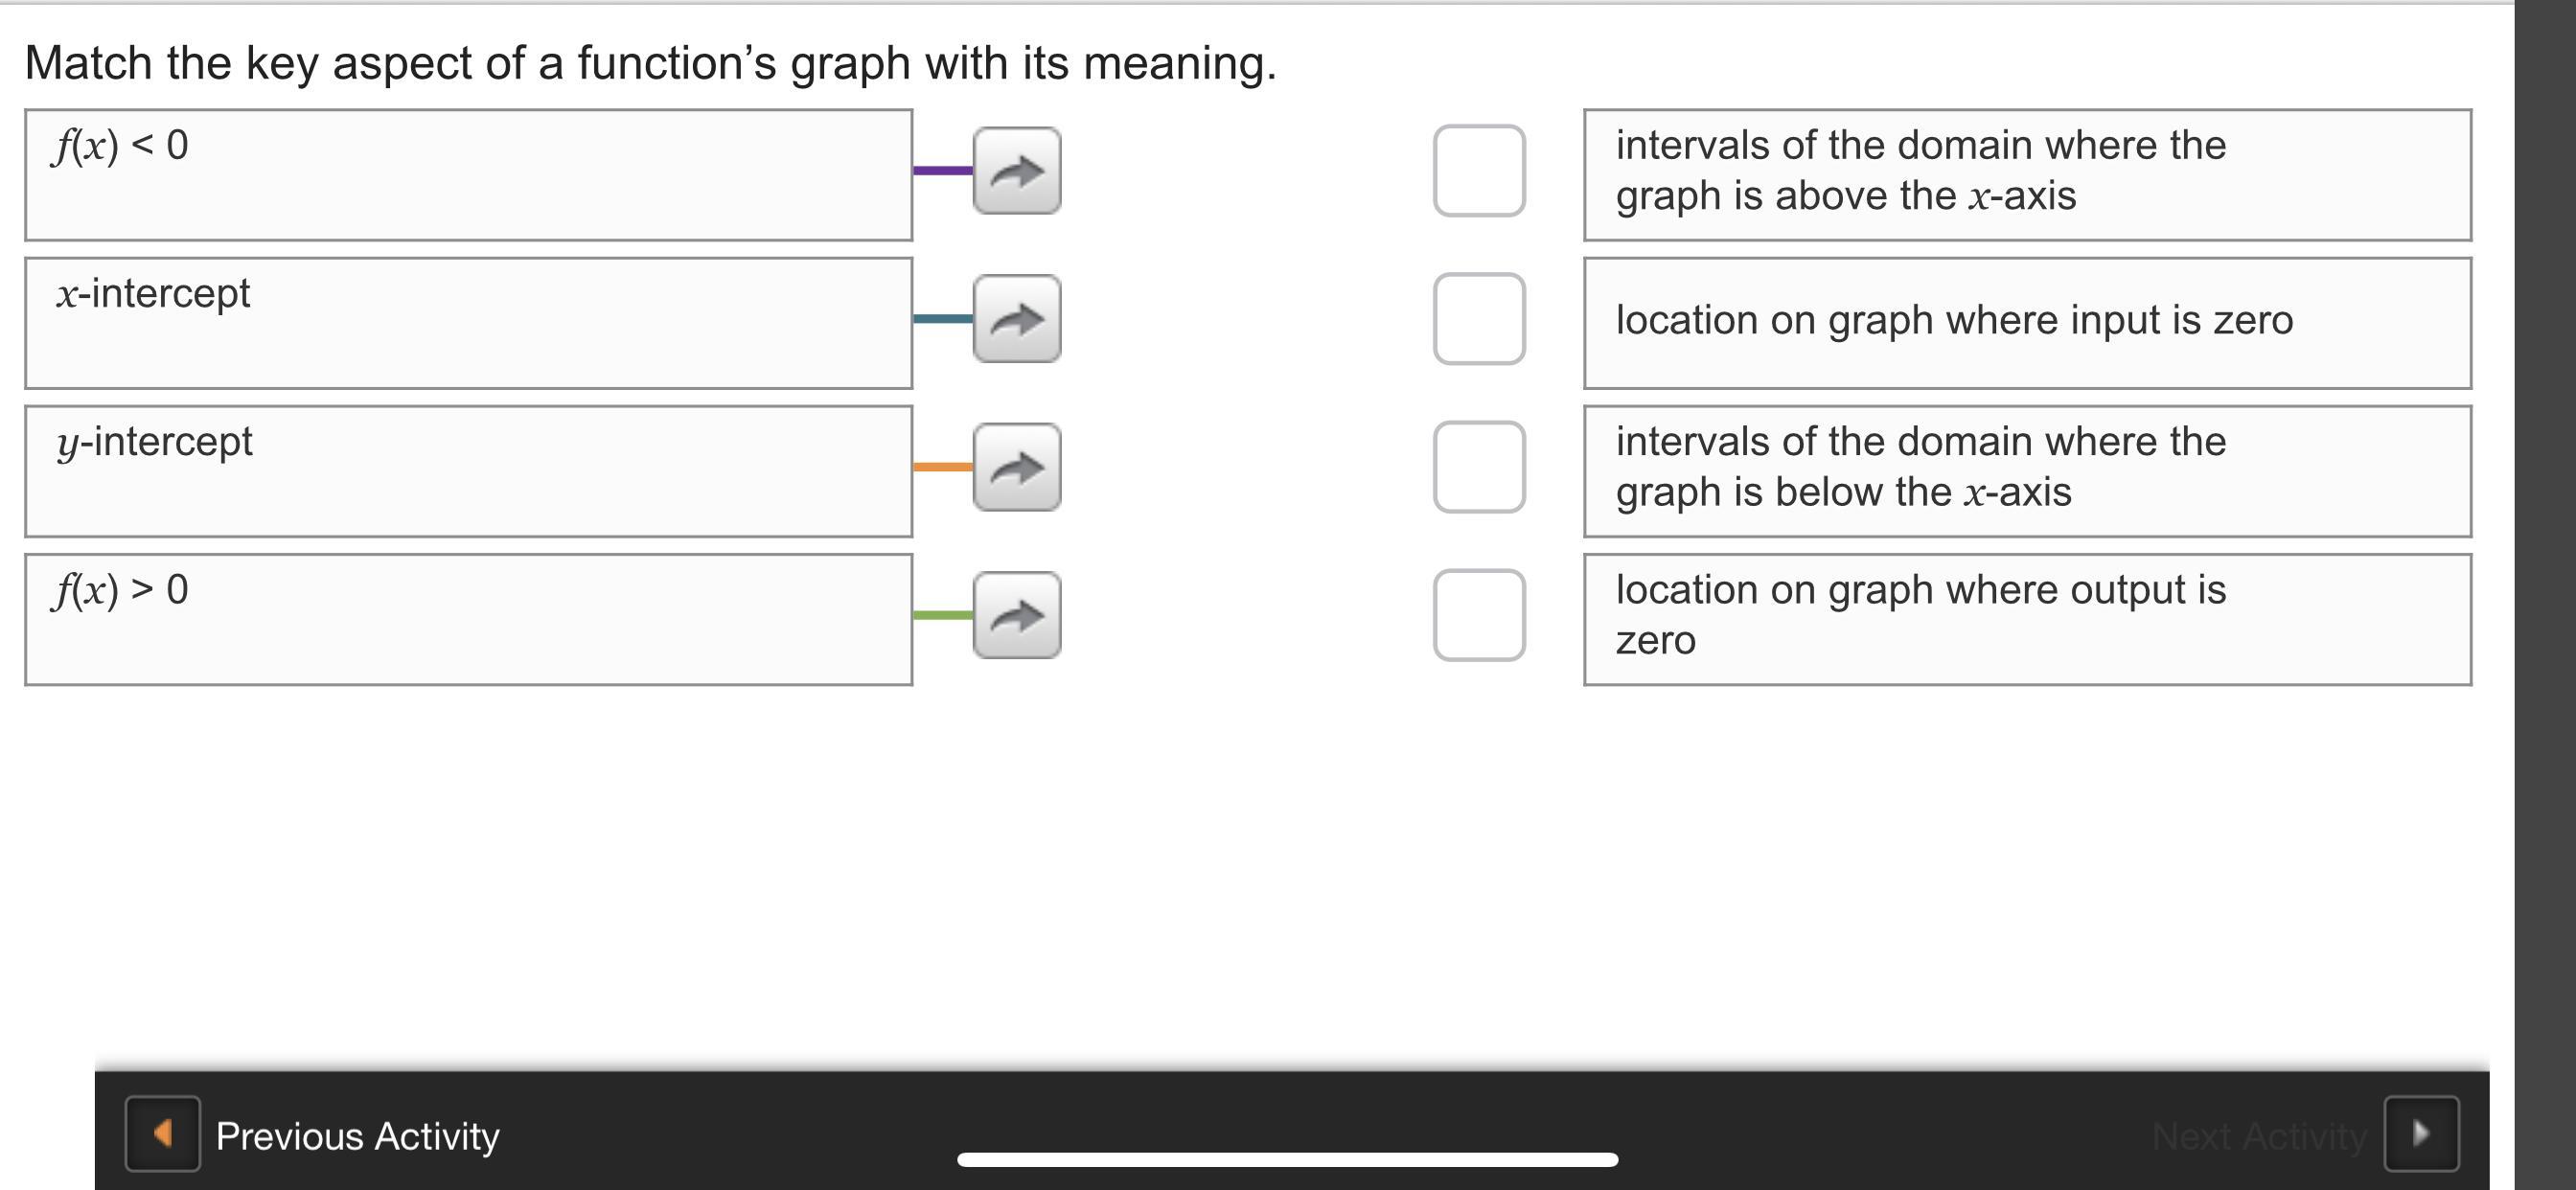
Task: Select the empty box beside 'below the x-axis'
Action: click(1479, 467)
